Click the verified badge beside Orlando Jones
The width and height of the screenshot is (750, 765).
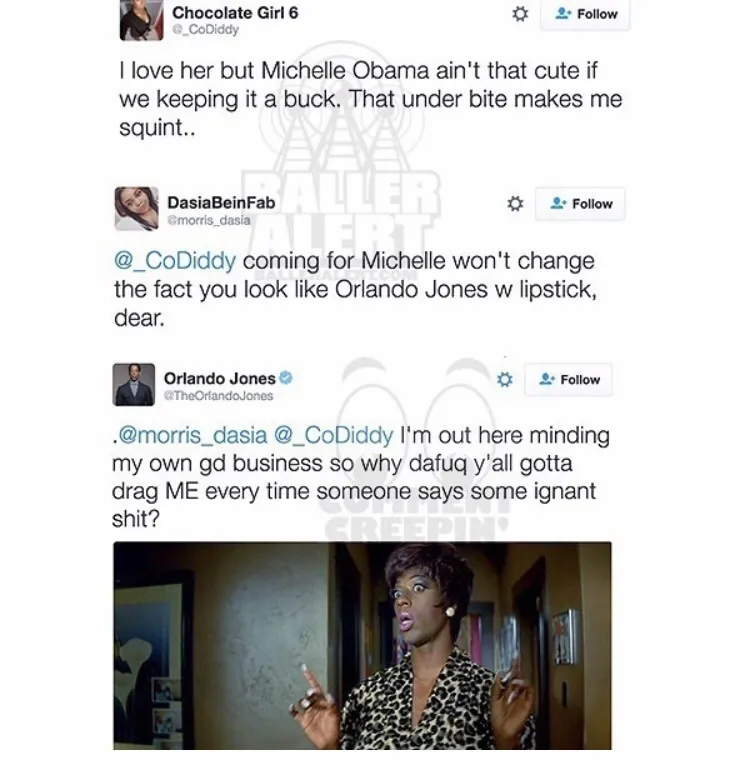(x=285, y=378)
